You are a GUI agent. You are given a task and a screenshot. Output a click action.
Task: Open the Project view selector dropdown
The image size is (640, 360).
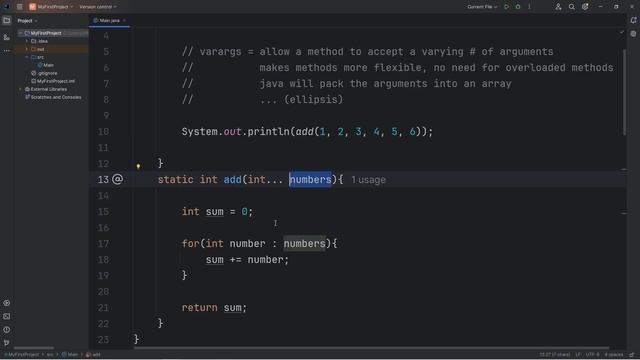pos(27,20)
